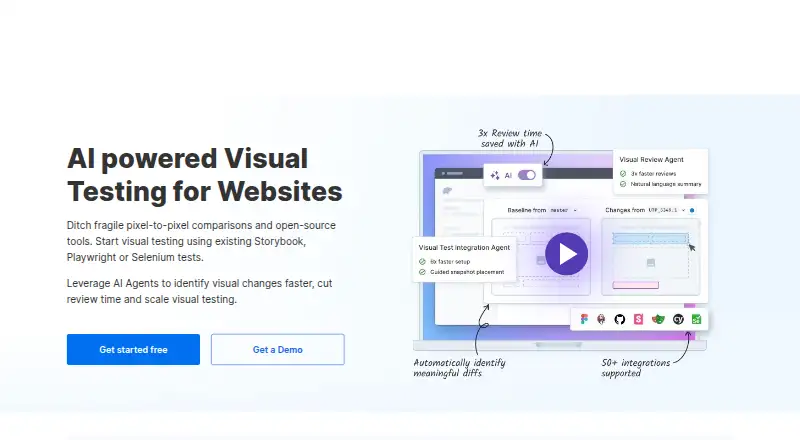Click the Storybook integration icon

[x=638, y=319]
